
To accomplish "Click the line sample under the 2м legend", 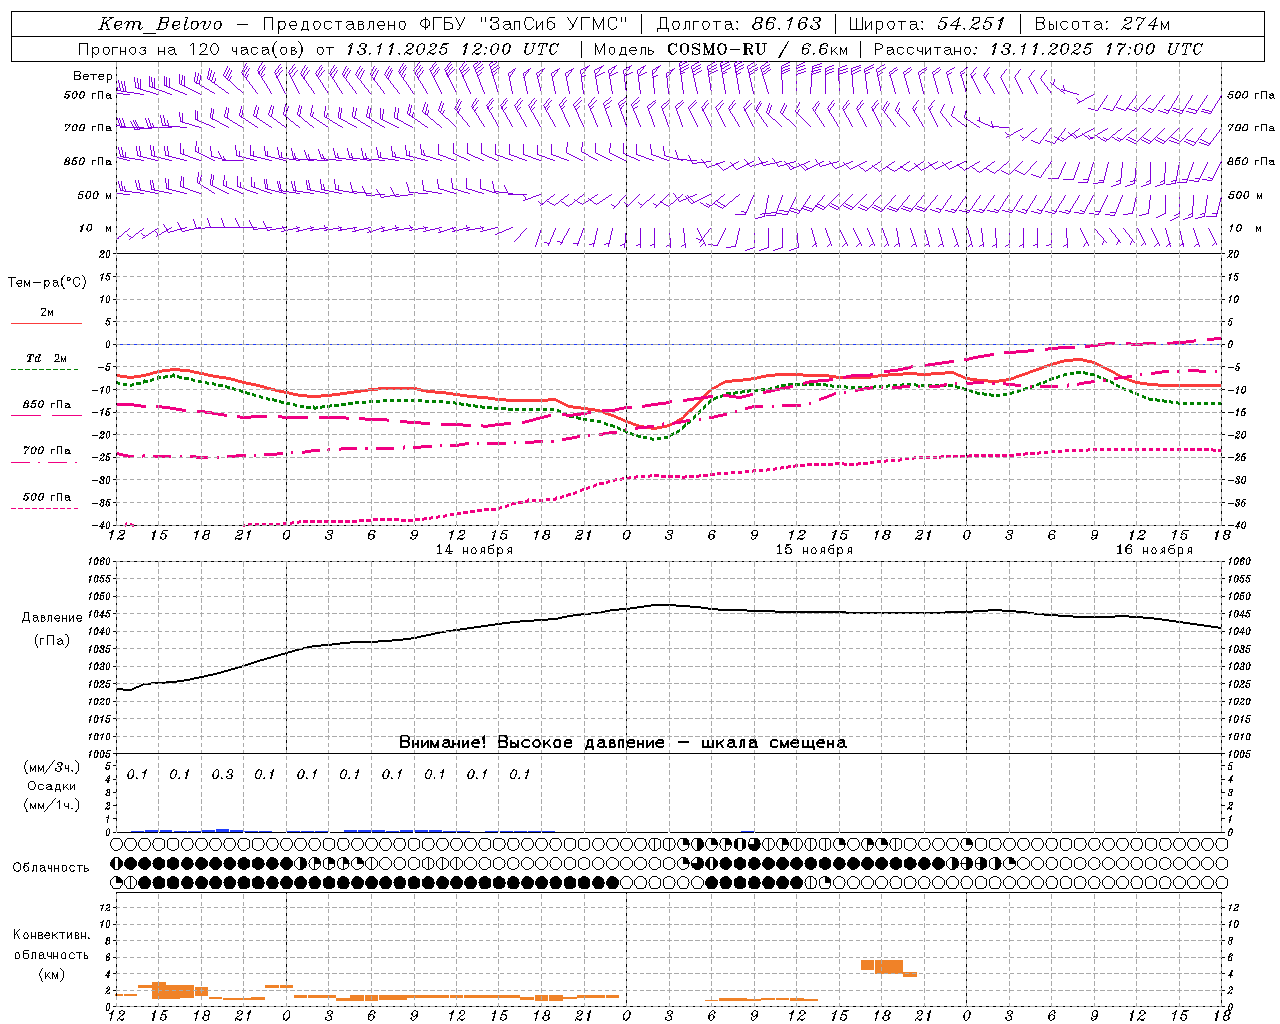I will [x=46, y=323].
